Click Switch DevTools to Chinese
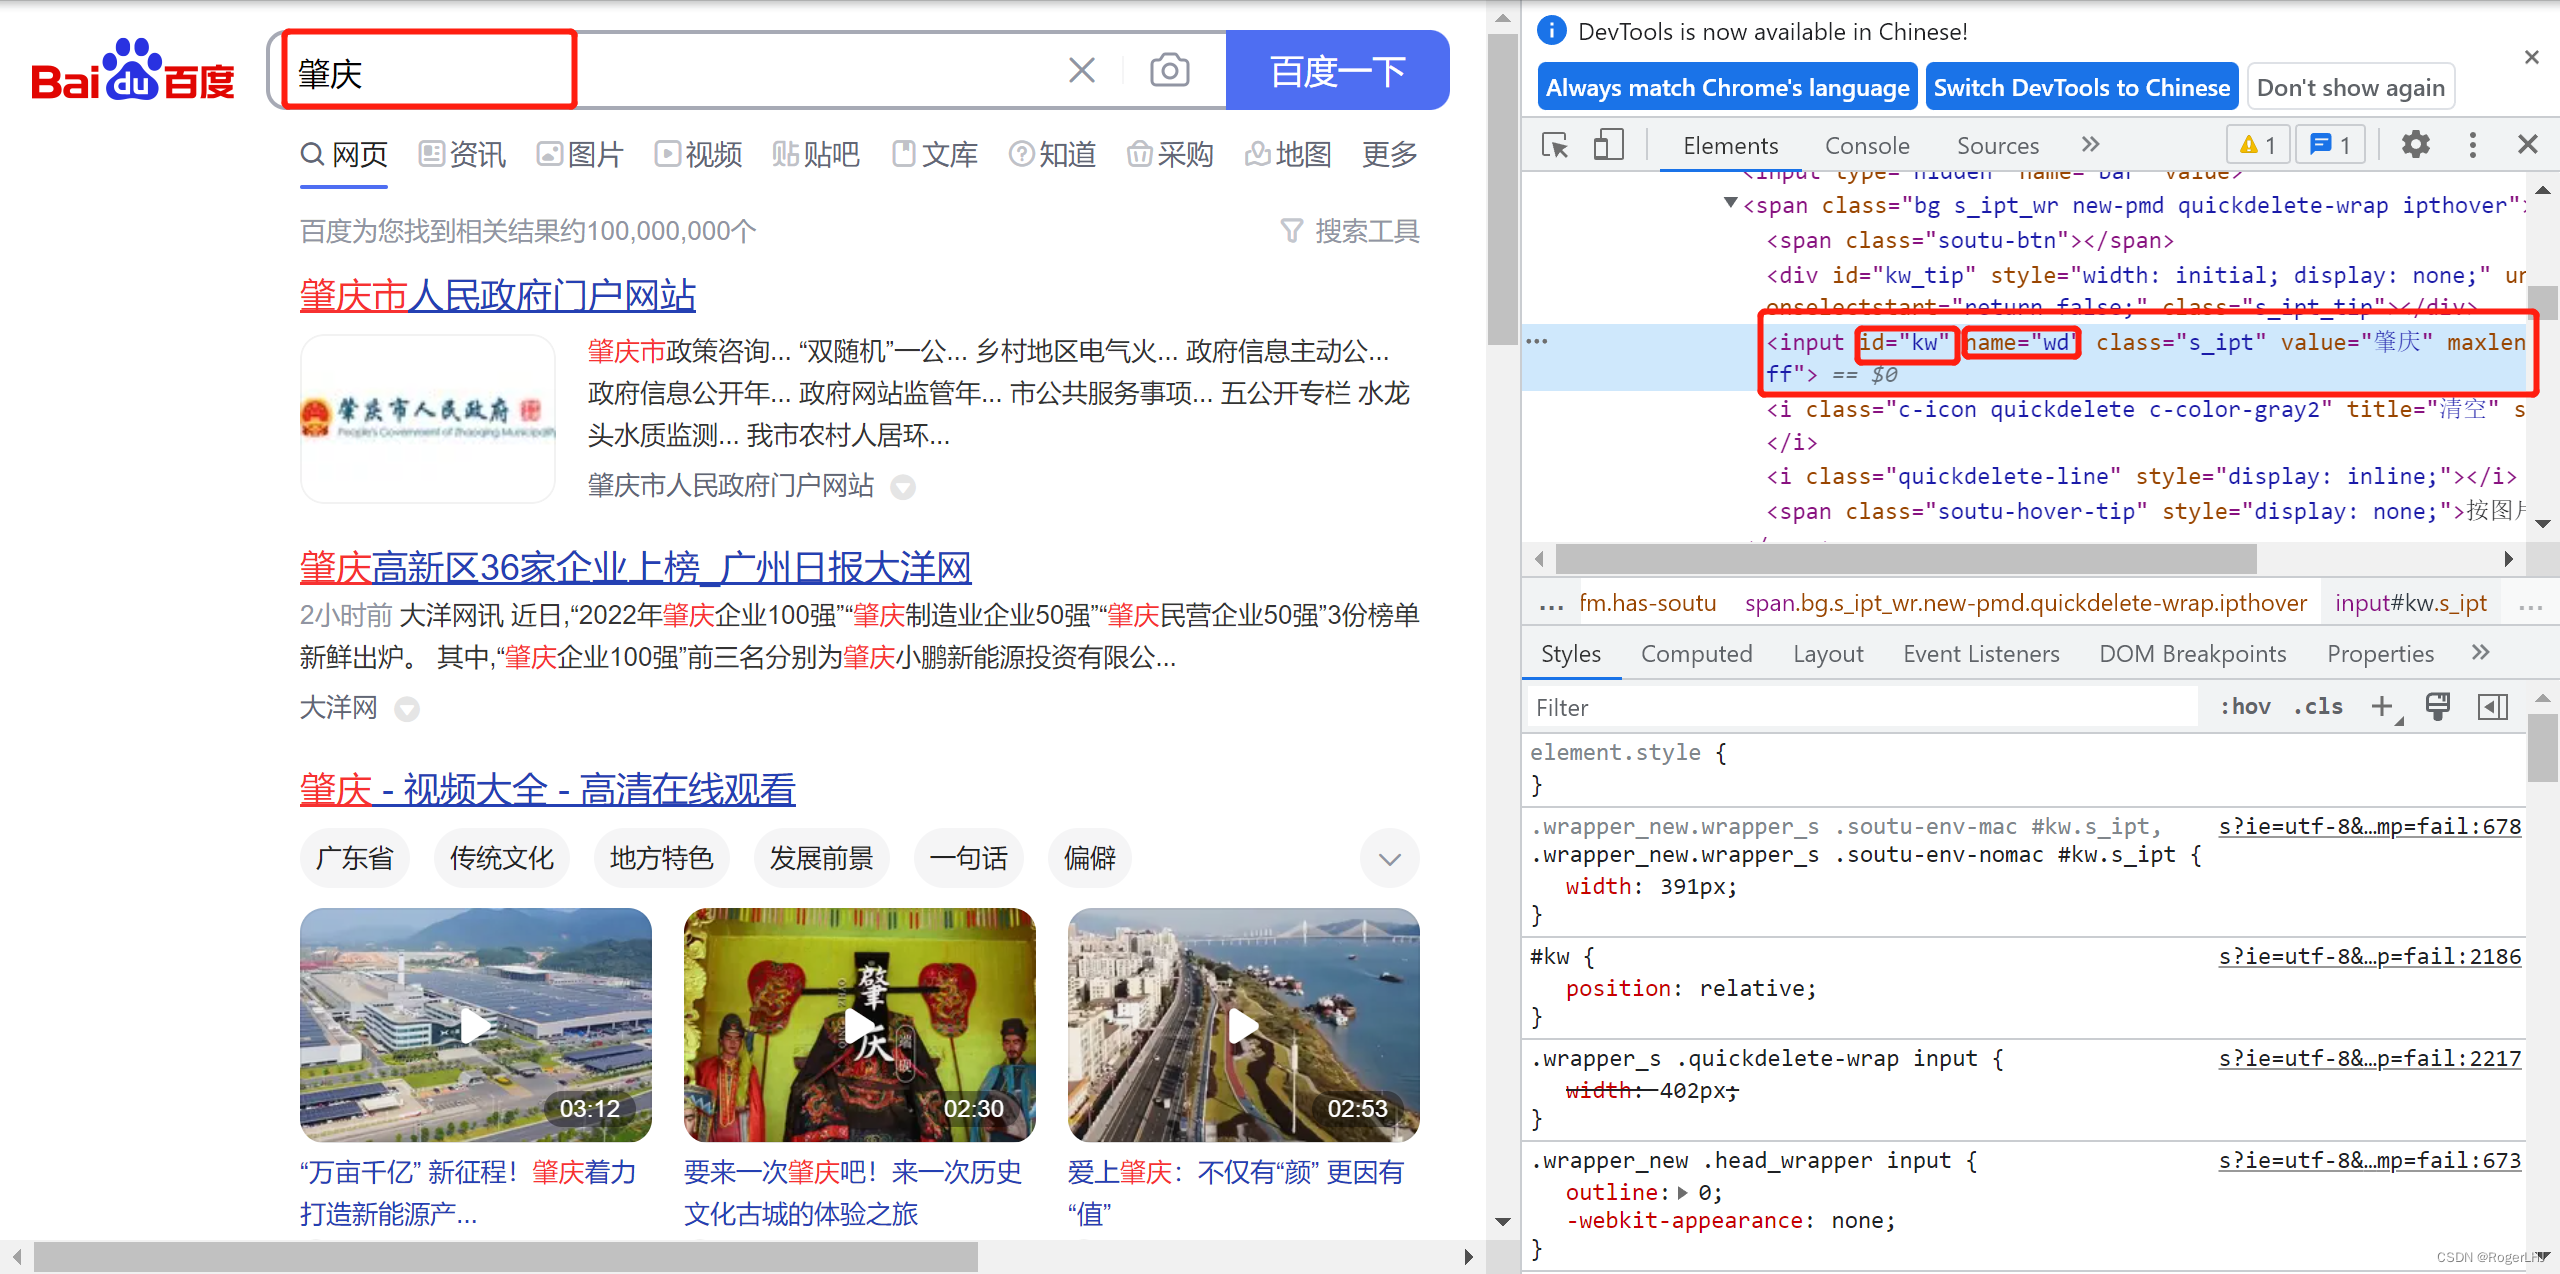This screenshot has height=1274, width=2560. click(2082, 88)
